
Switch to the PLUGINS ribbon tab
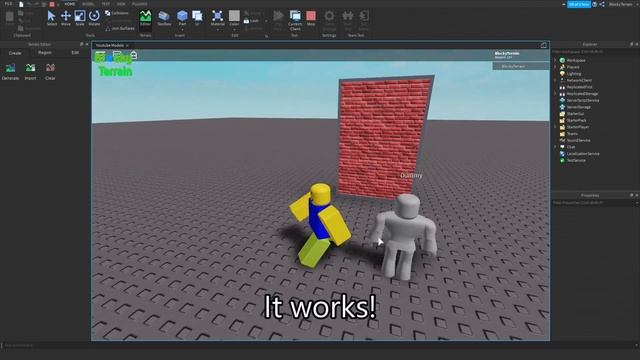pos(140,4)
